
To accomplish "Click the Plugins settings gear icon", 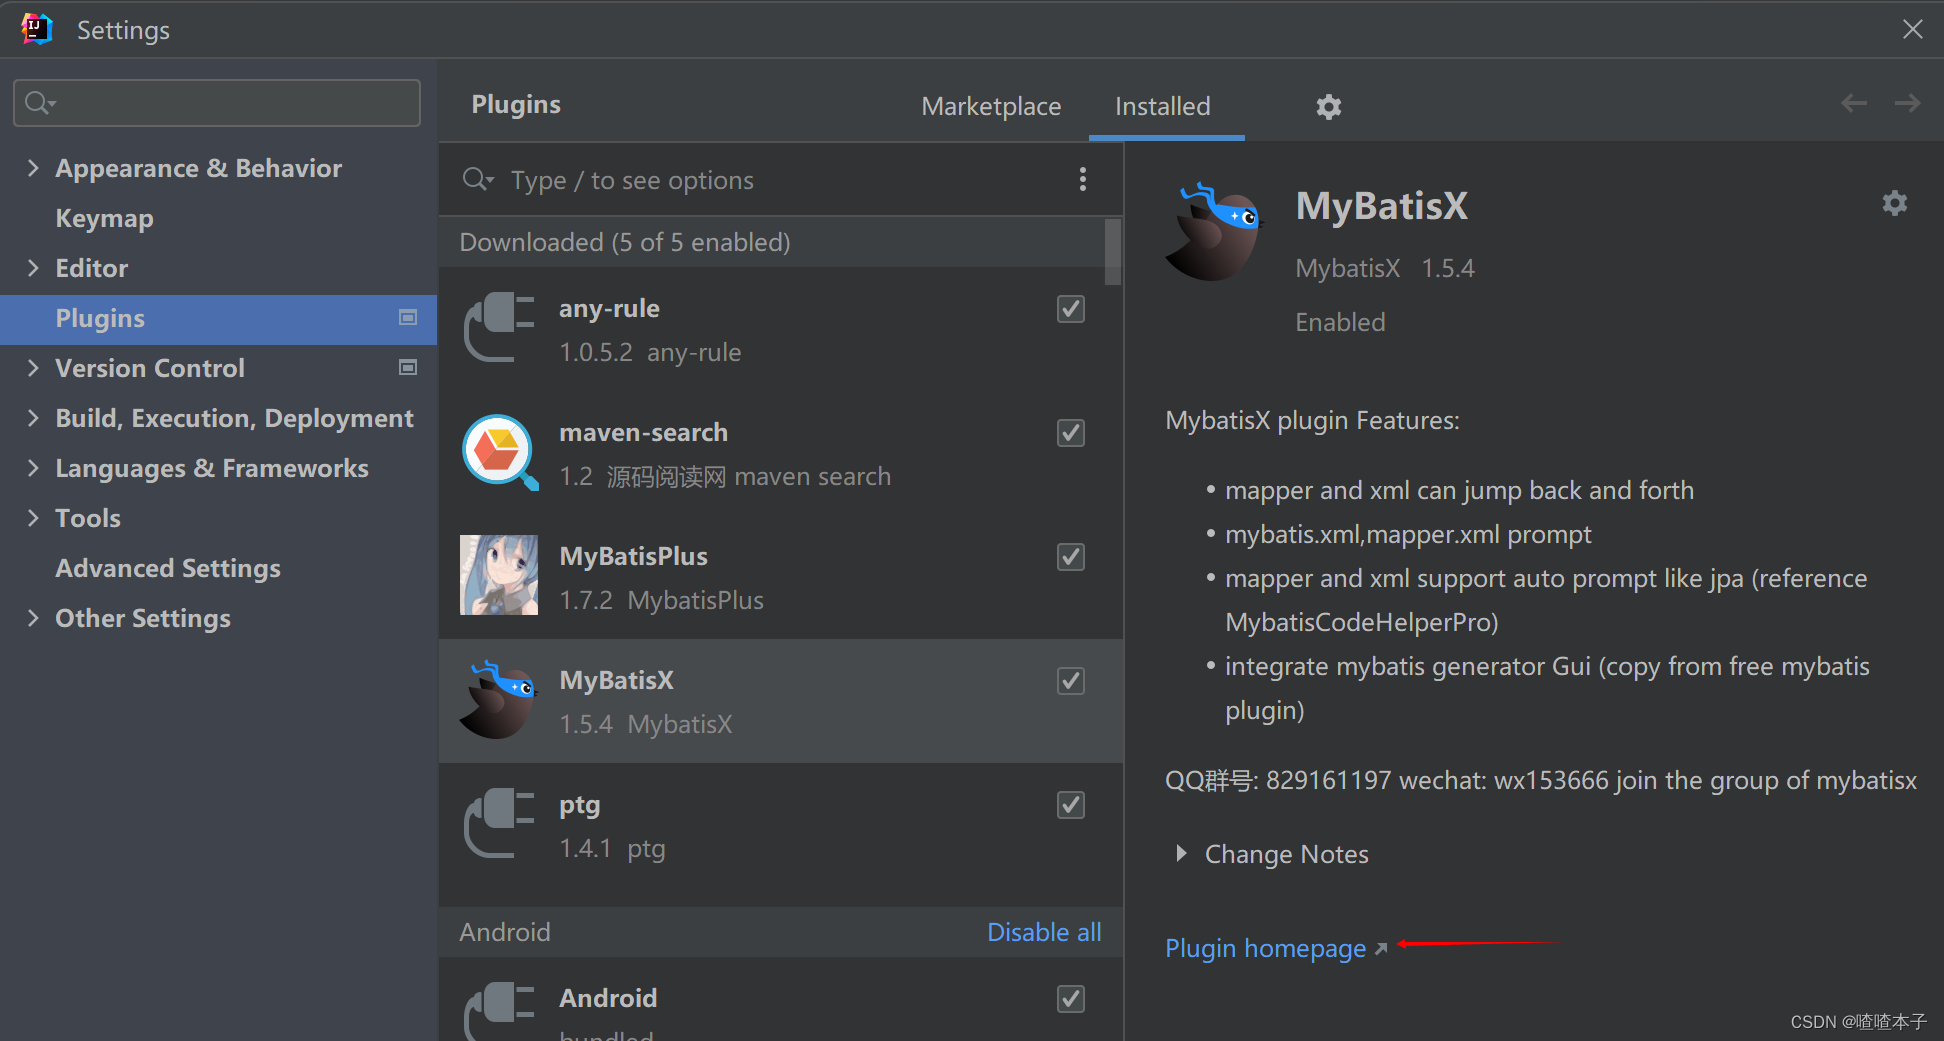I will (1328, 106).
